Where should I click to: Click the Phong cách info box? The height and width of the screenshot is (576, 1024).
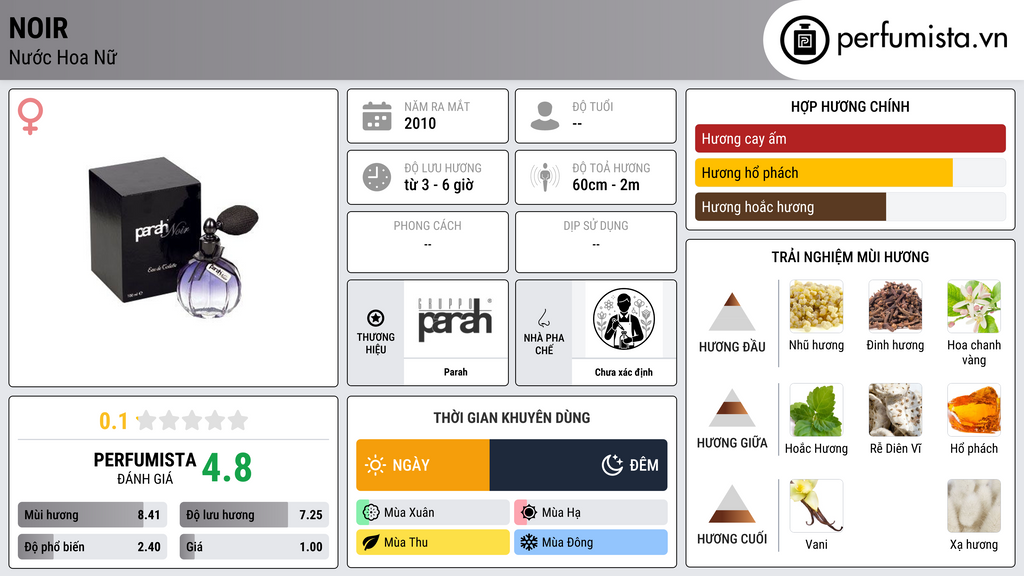[428, 242]
